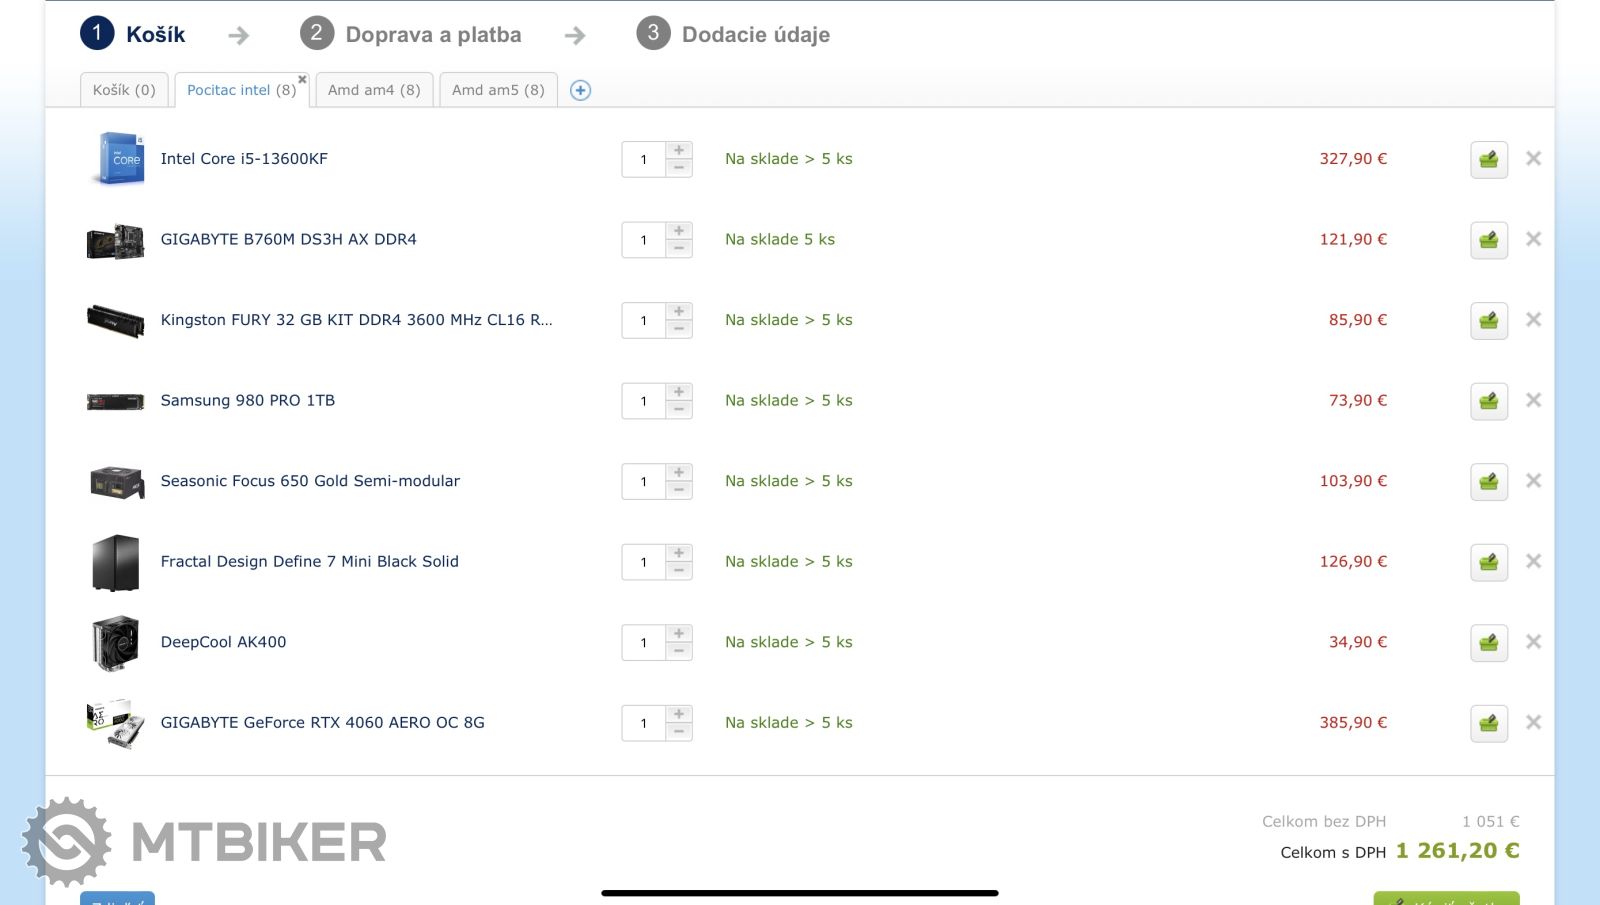Go to Doprava a platba step
Image resolution: width=1600 pixels, height=905 pixels.
pyautogui.click(x=432, y=35)
